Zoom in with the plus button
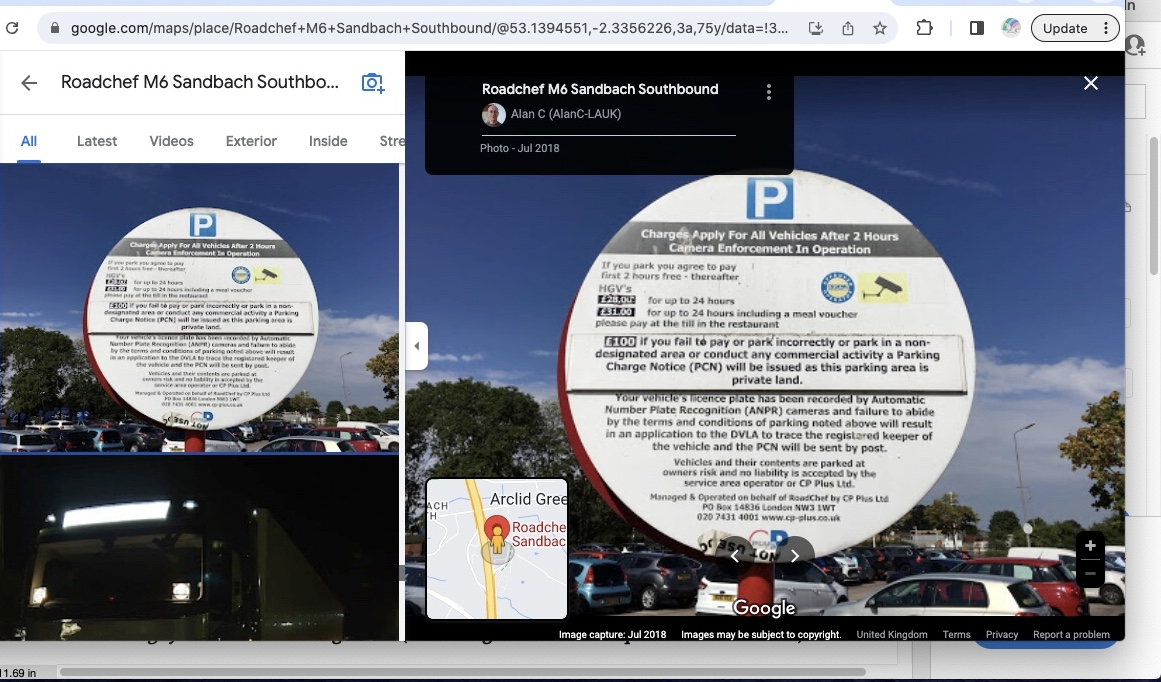 pyautogui.click(x=1089, y=546)
